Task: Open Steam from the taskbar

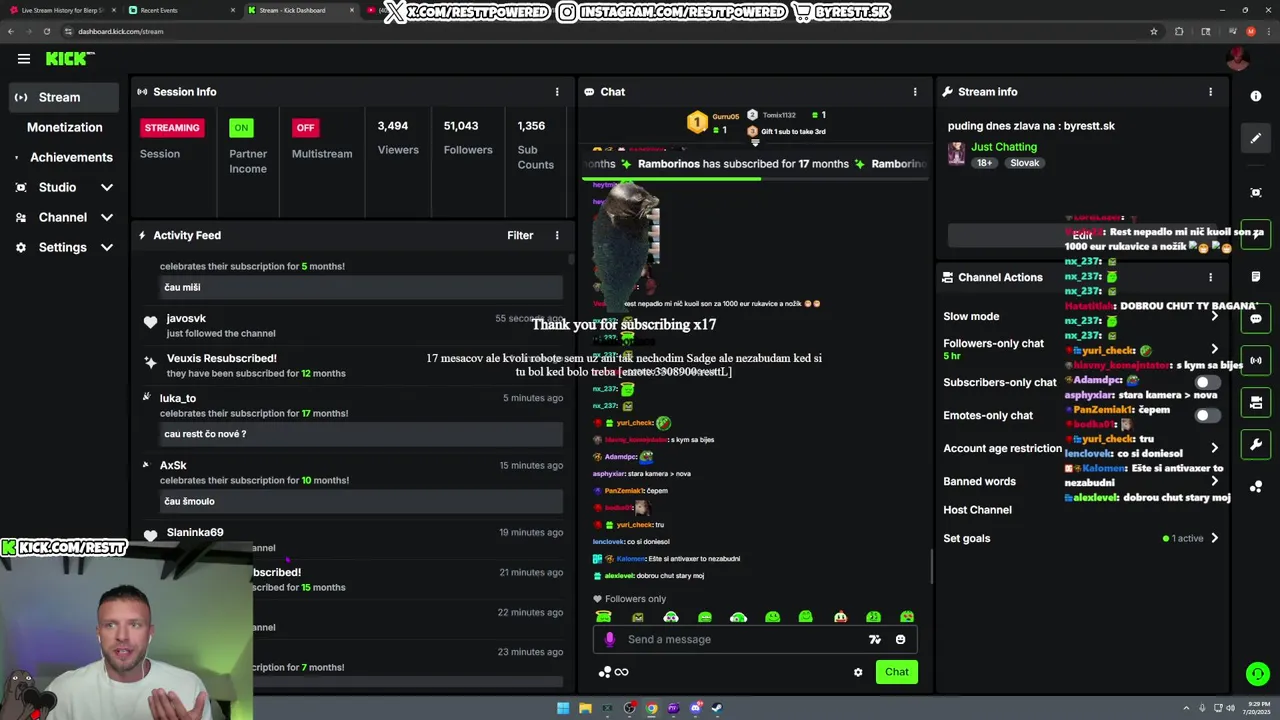Action: click(717, 708)
